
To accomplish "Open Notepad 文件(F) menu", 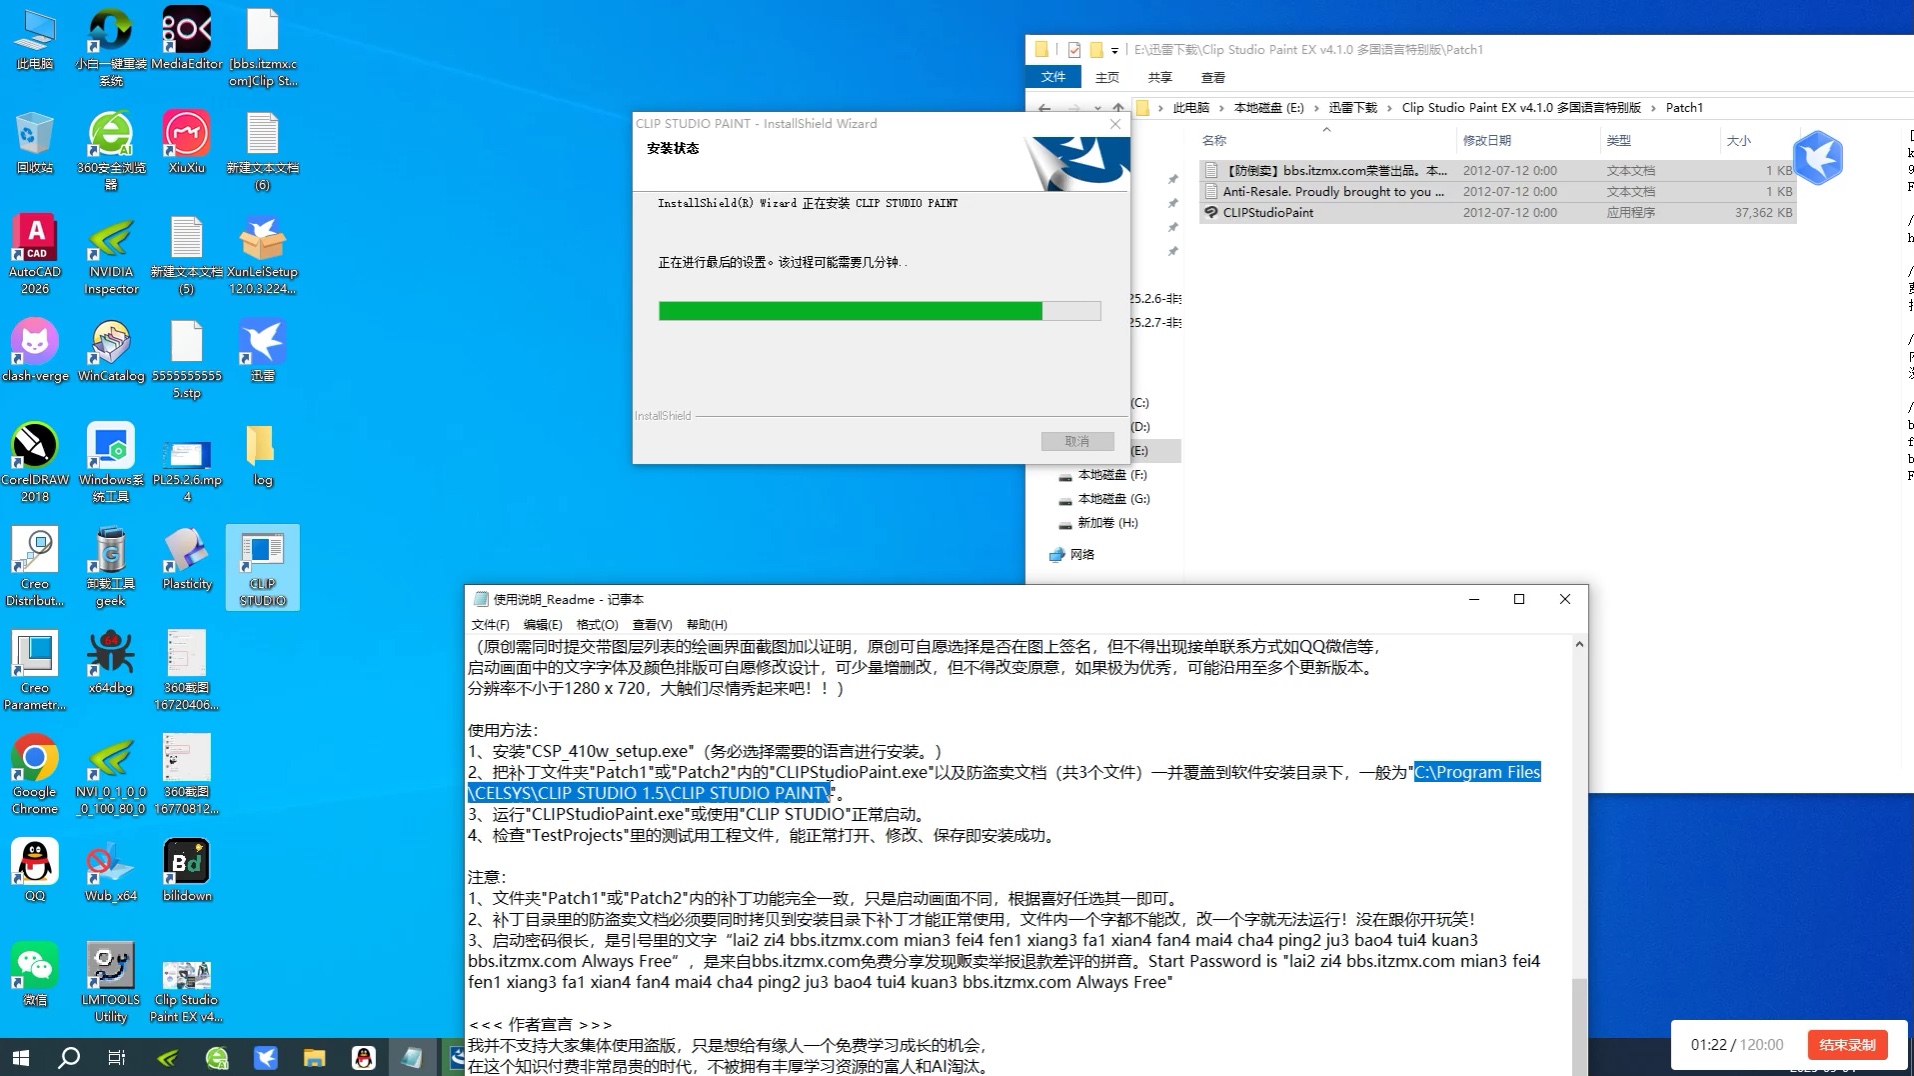I will point(490,624).
